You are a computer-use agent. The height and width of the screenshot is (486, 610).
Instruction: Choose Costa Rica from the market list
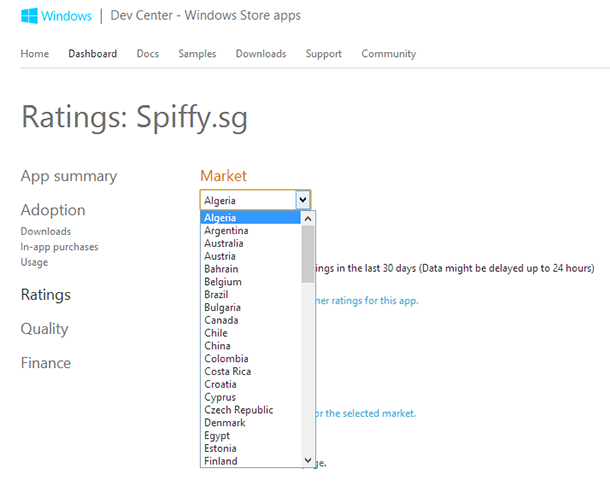251,372
